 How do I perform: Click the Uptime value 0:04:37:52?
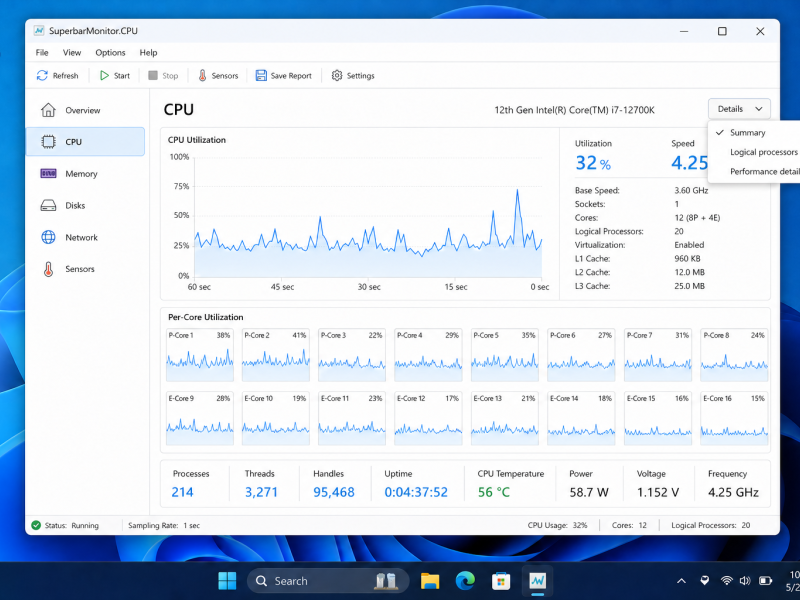click(x=416, y=492)
